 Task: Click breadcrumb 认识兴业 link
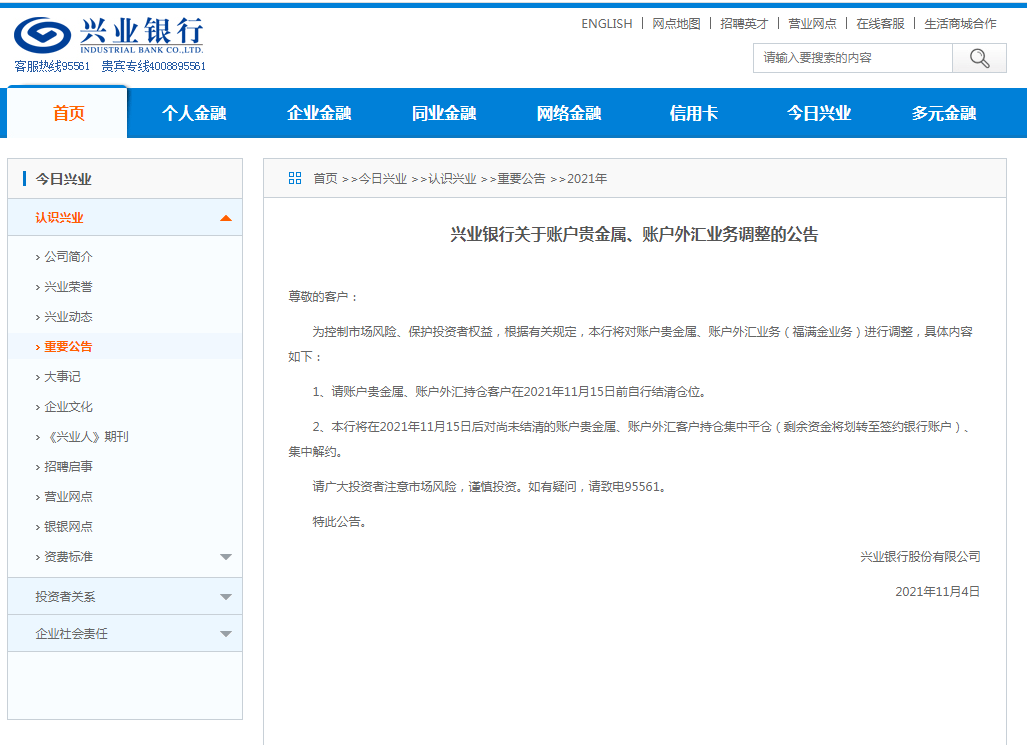click(x=452, y=178)
